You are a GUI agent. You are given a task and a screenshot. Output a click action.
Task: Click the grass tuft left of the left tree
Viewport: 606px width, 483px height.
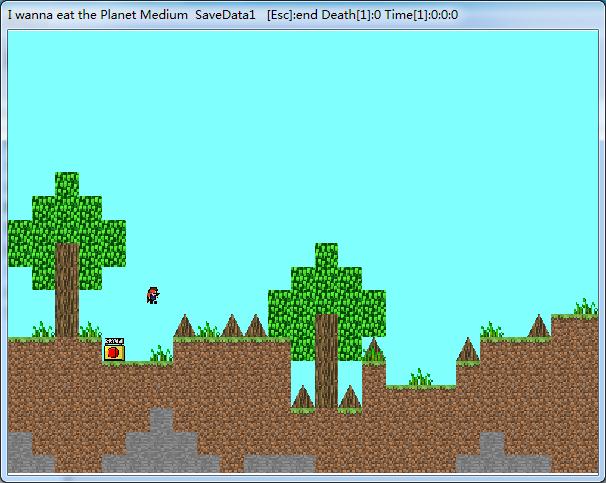(42, 329)
